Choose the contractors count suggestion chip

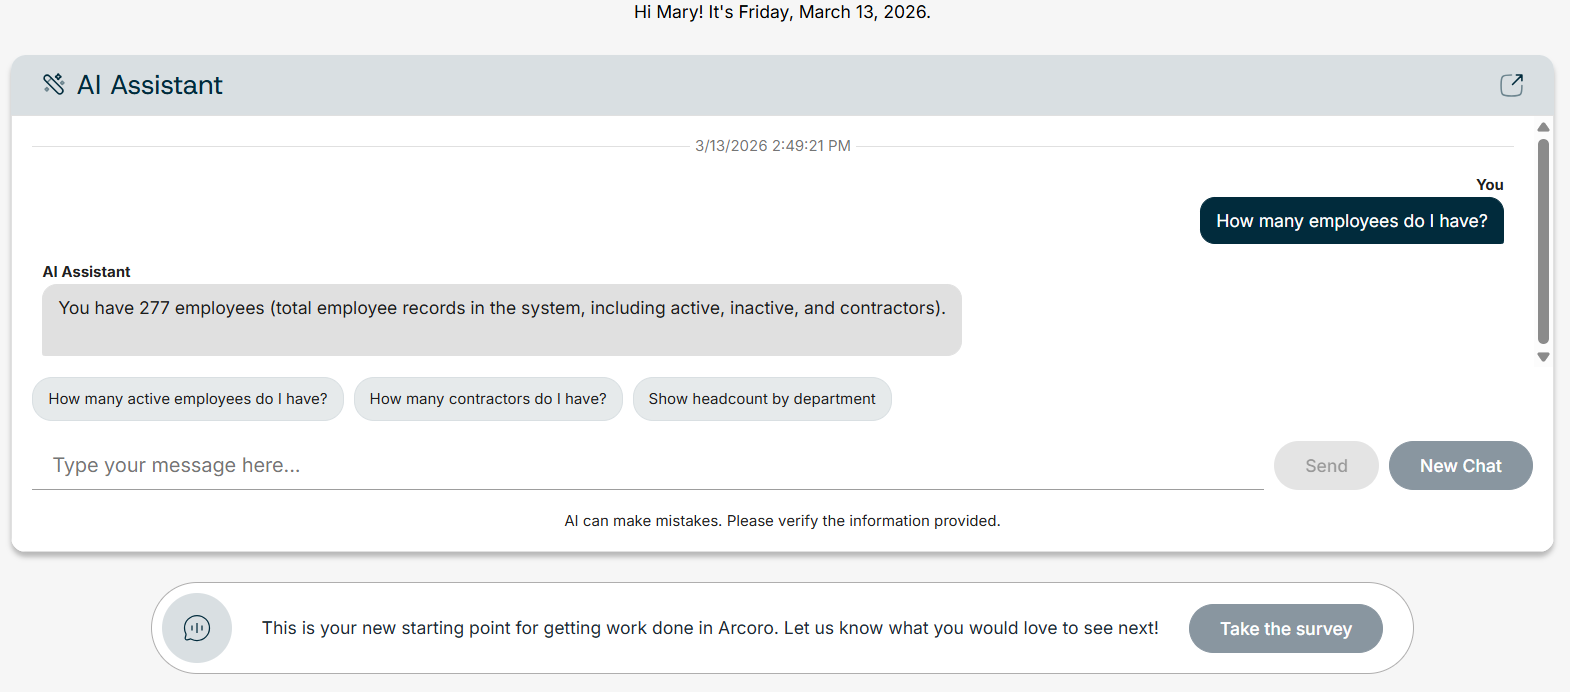(488, 399)
